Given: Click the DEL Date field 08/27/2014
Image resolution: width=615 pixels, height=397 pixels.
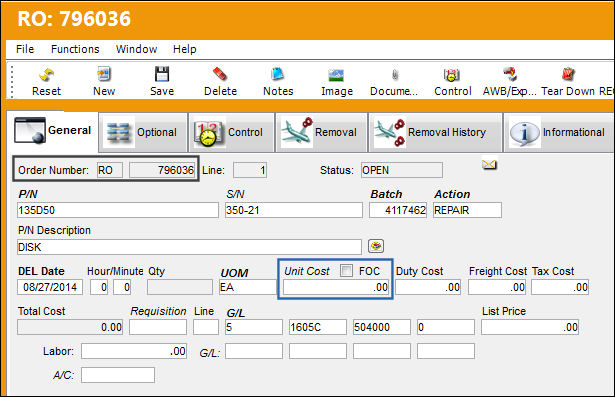Looking at the screenshot, I should [50, 287].
